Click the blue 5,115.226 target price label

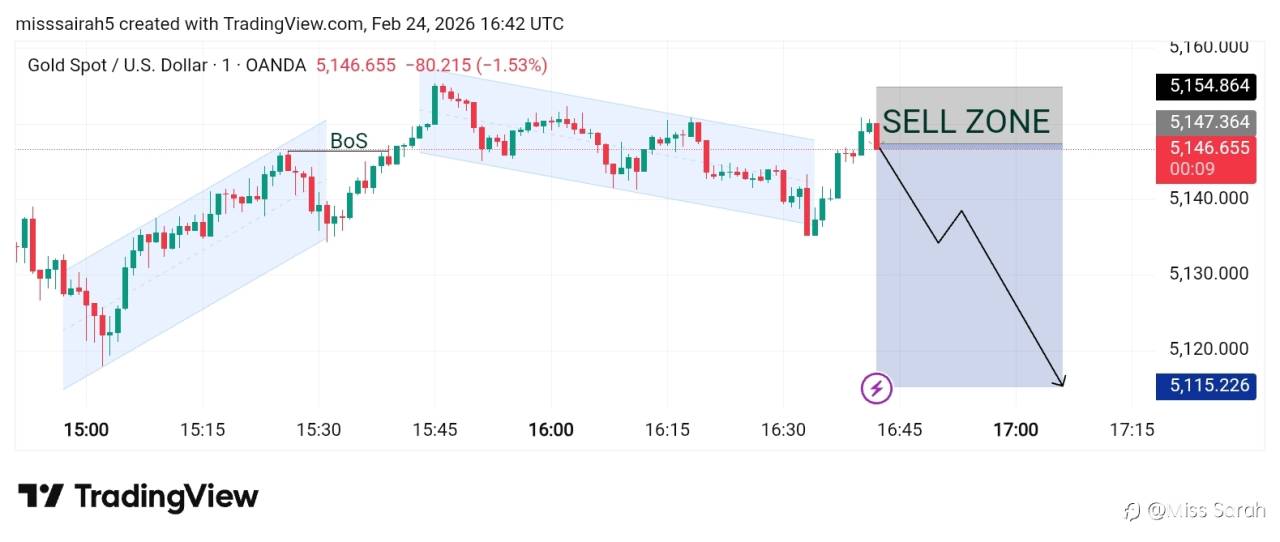1205,385
